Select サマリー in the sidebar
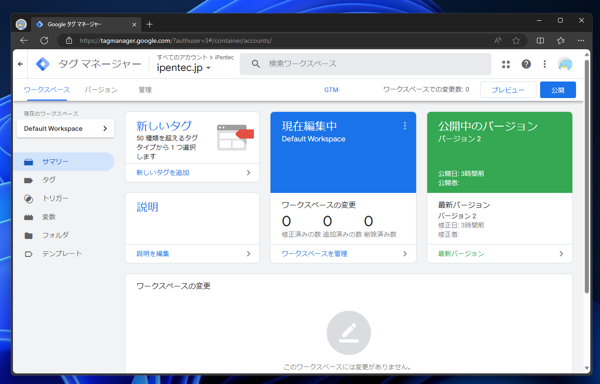 pyautogui.click(x=64, y=162)
